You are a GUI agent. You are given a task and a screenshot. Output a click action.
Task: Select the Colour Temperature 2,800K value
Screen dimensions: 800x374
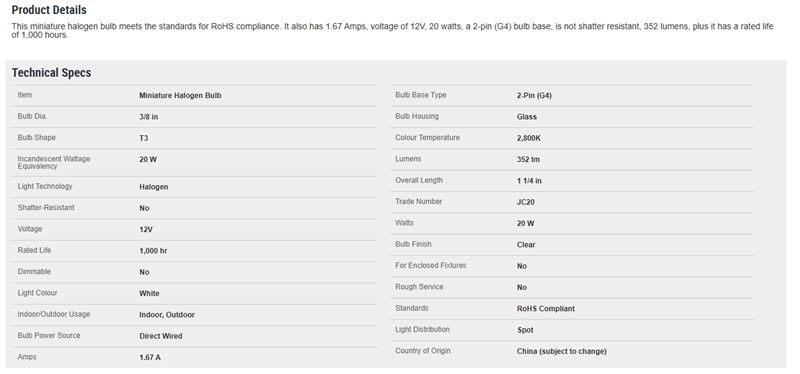tap(529, 138)
